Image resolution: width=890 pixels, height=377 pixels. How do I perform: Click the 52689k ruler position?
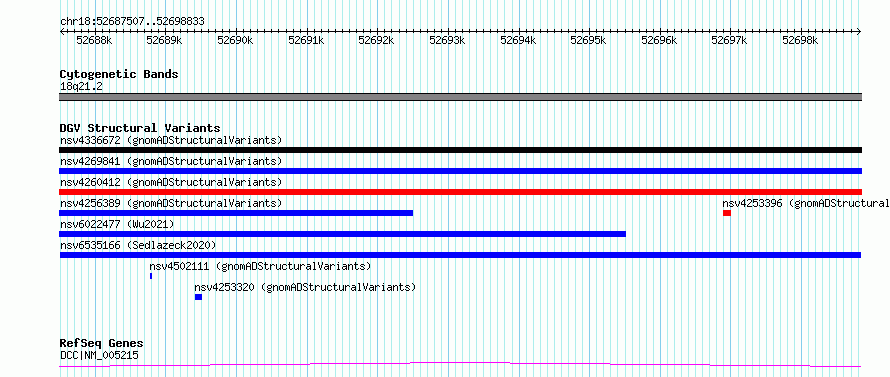pyautogui.click(x=165, y=40)
